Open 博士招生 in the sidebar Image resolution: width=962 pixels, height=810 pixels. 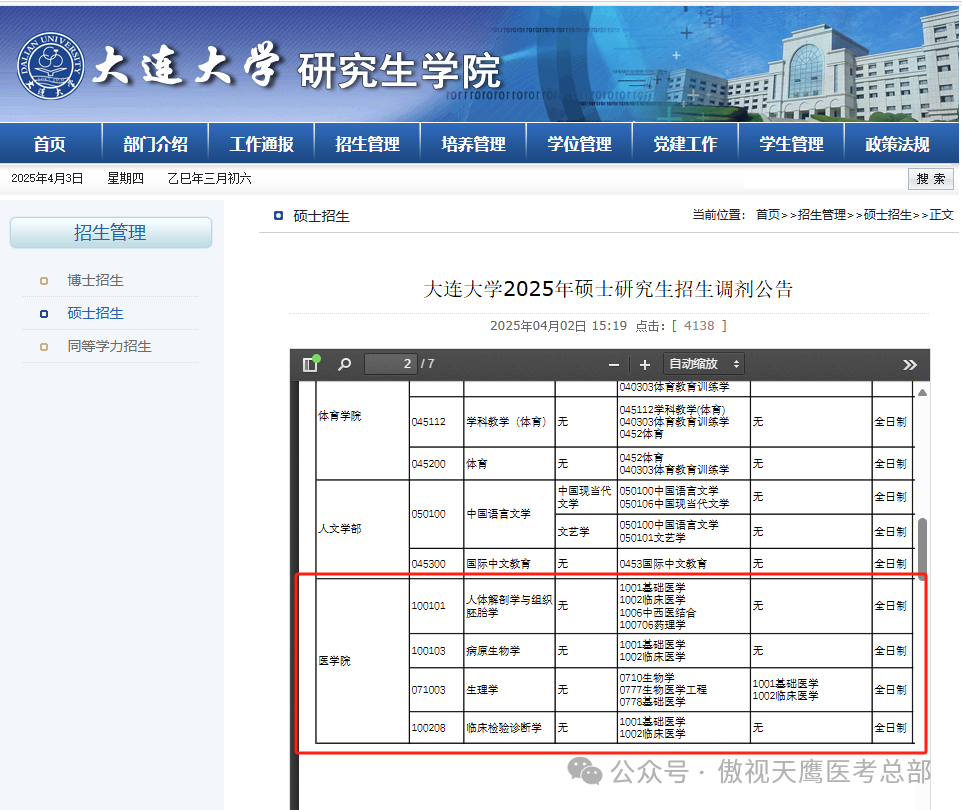click(95, 280)
